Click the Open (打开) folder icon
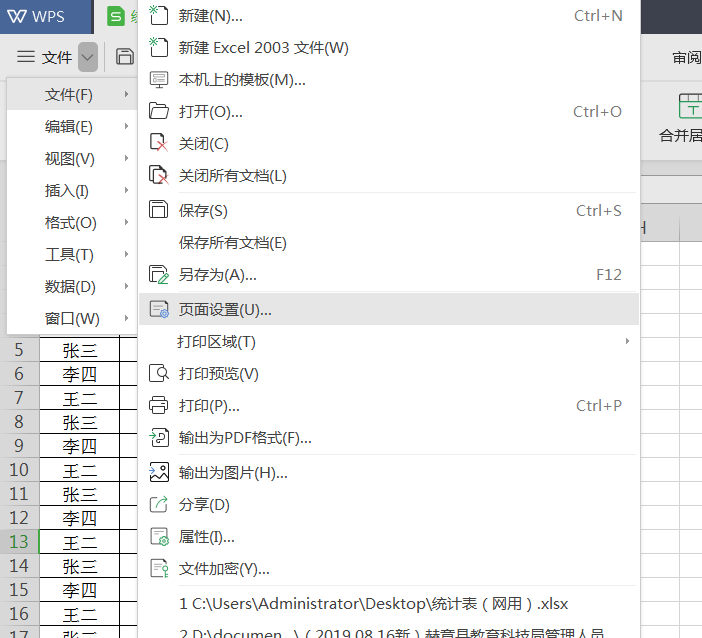 click(x=158, y=111)
